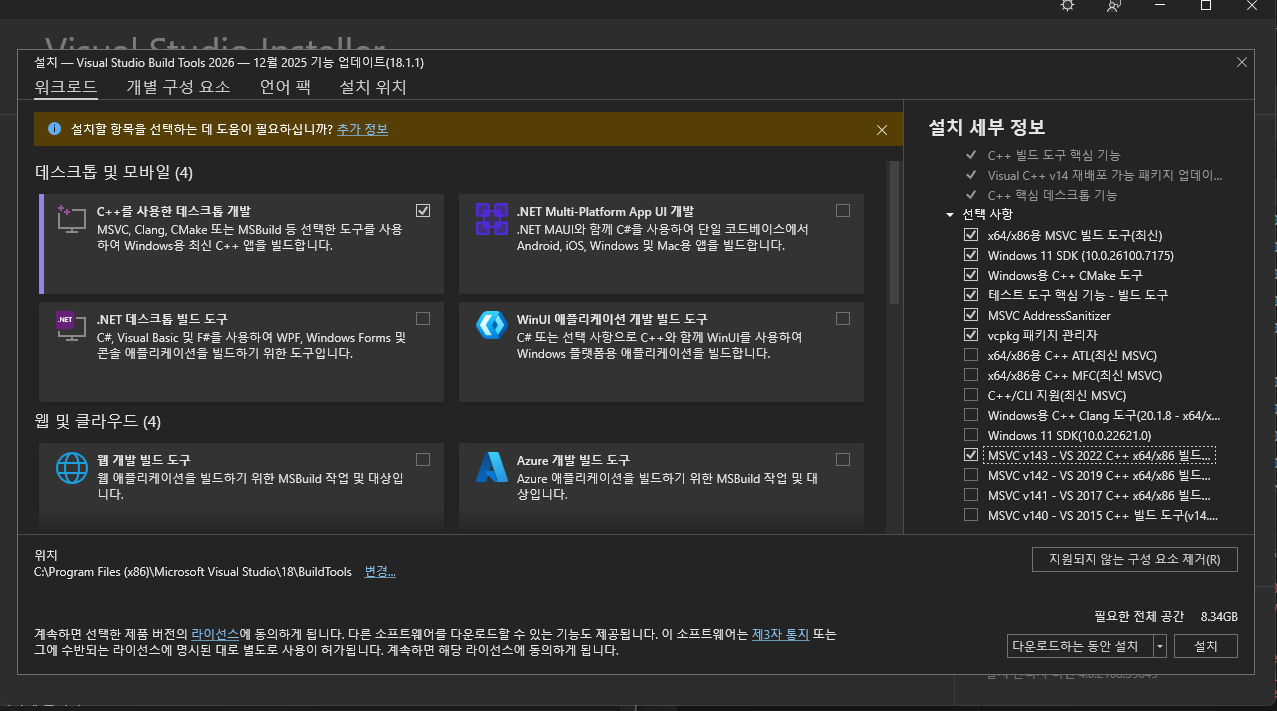Open the 다운로드하는 동안 설치 dropdown arrow
This screenshot has width=1277, height=711.
tap(1160, 646)
